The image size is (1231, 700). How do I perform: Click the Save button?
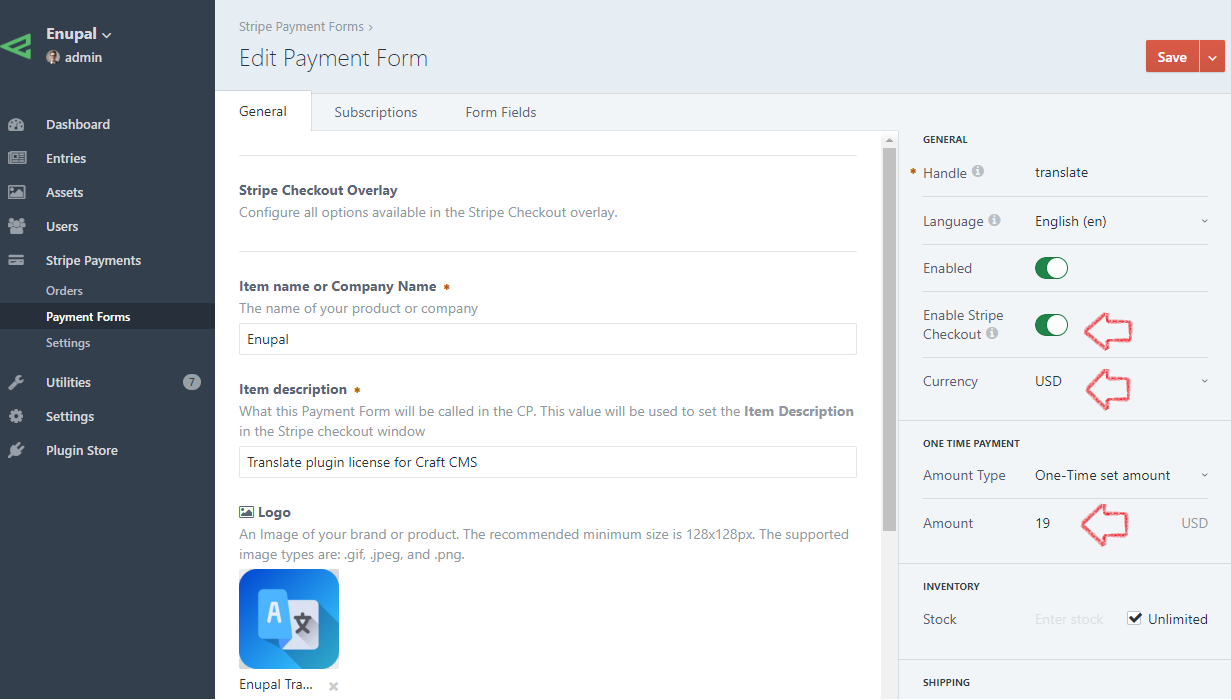click(1172, 57)
